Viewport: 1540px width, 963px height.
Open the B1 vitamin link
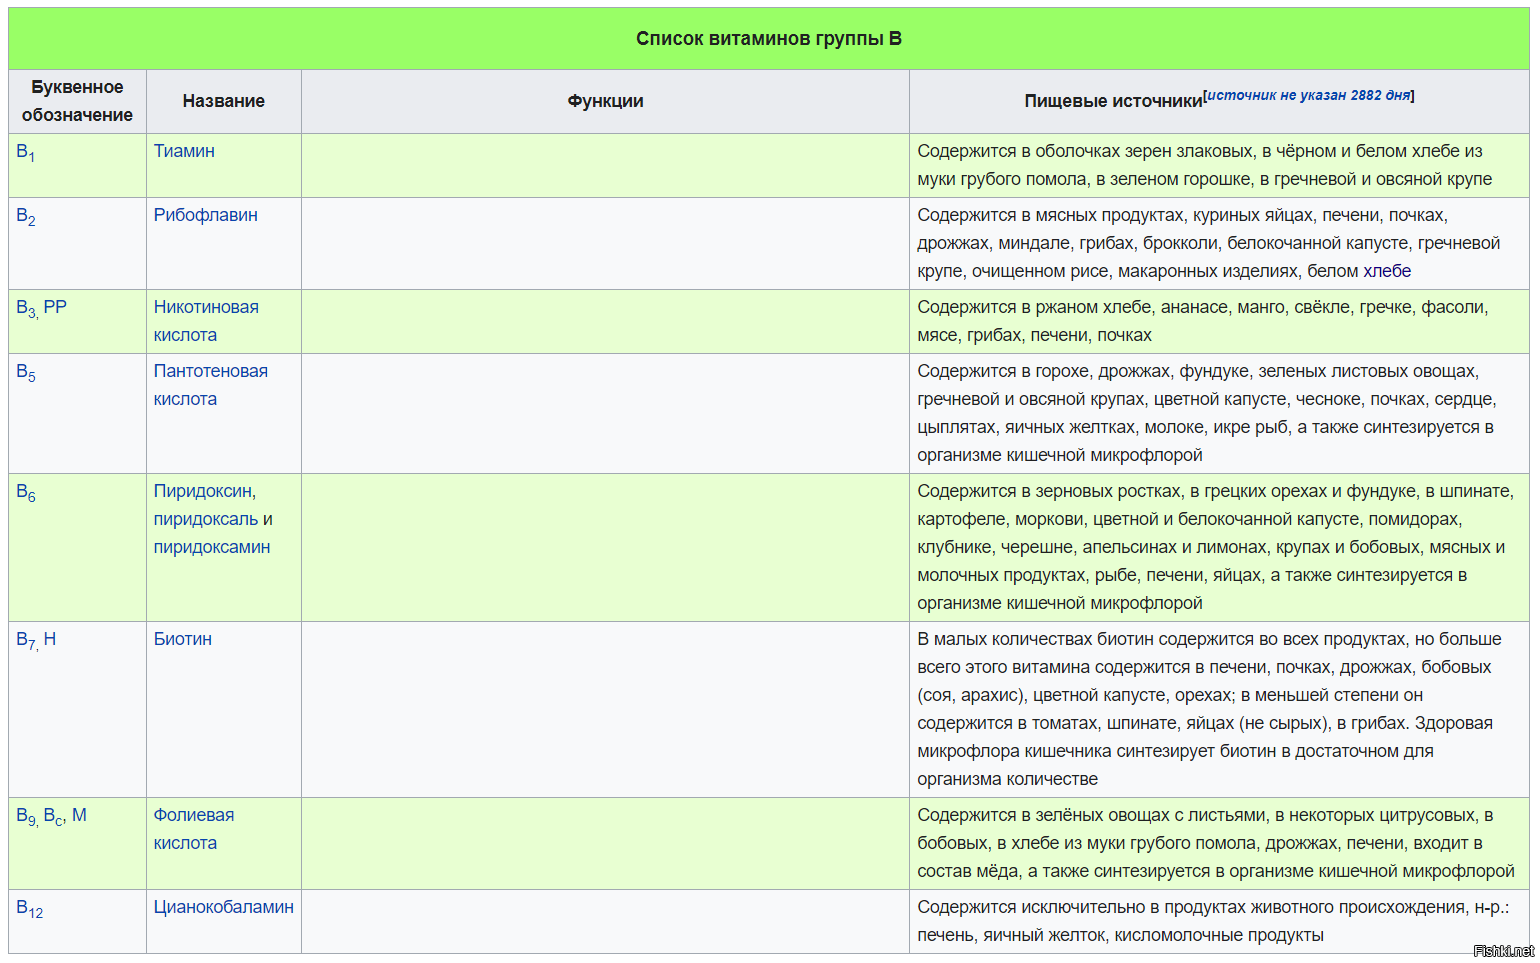coord(25,153)
